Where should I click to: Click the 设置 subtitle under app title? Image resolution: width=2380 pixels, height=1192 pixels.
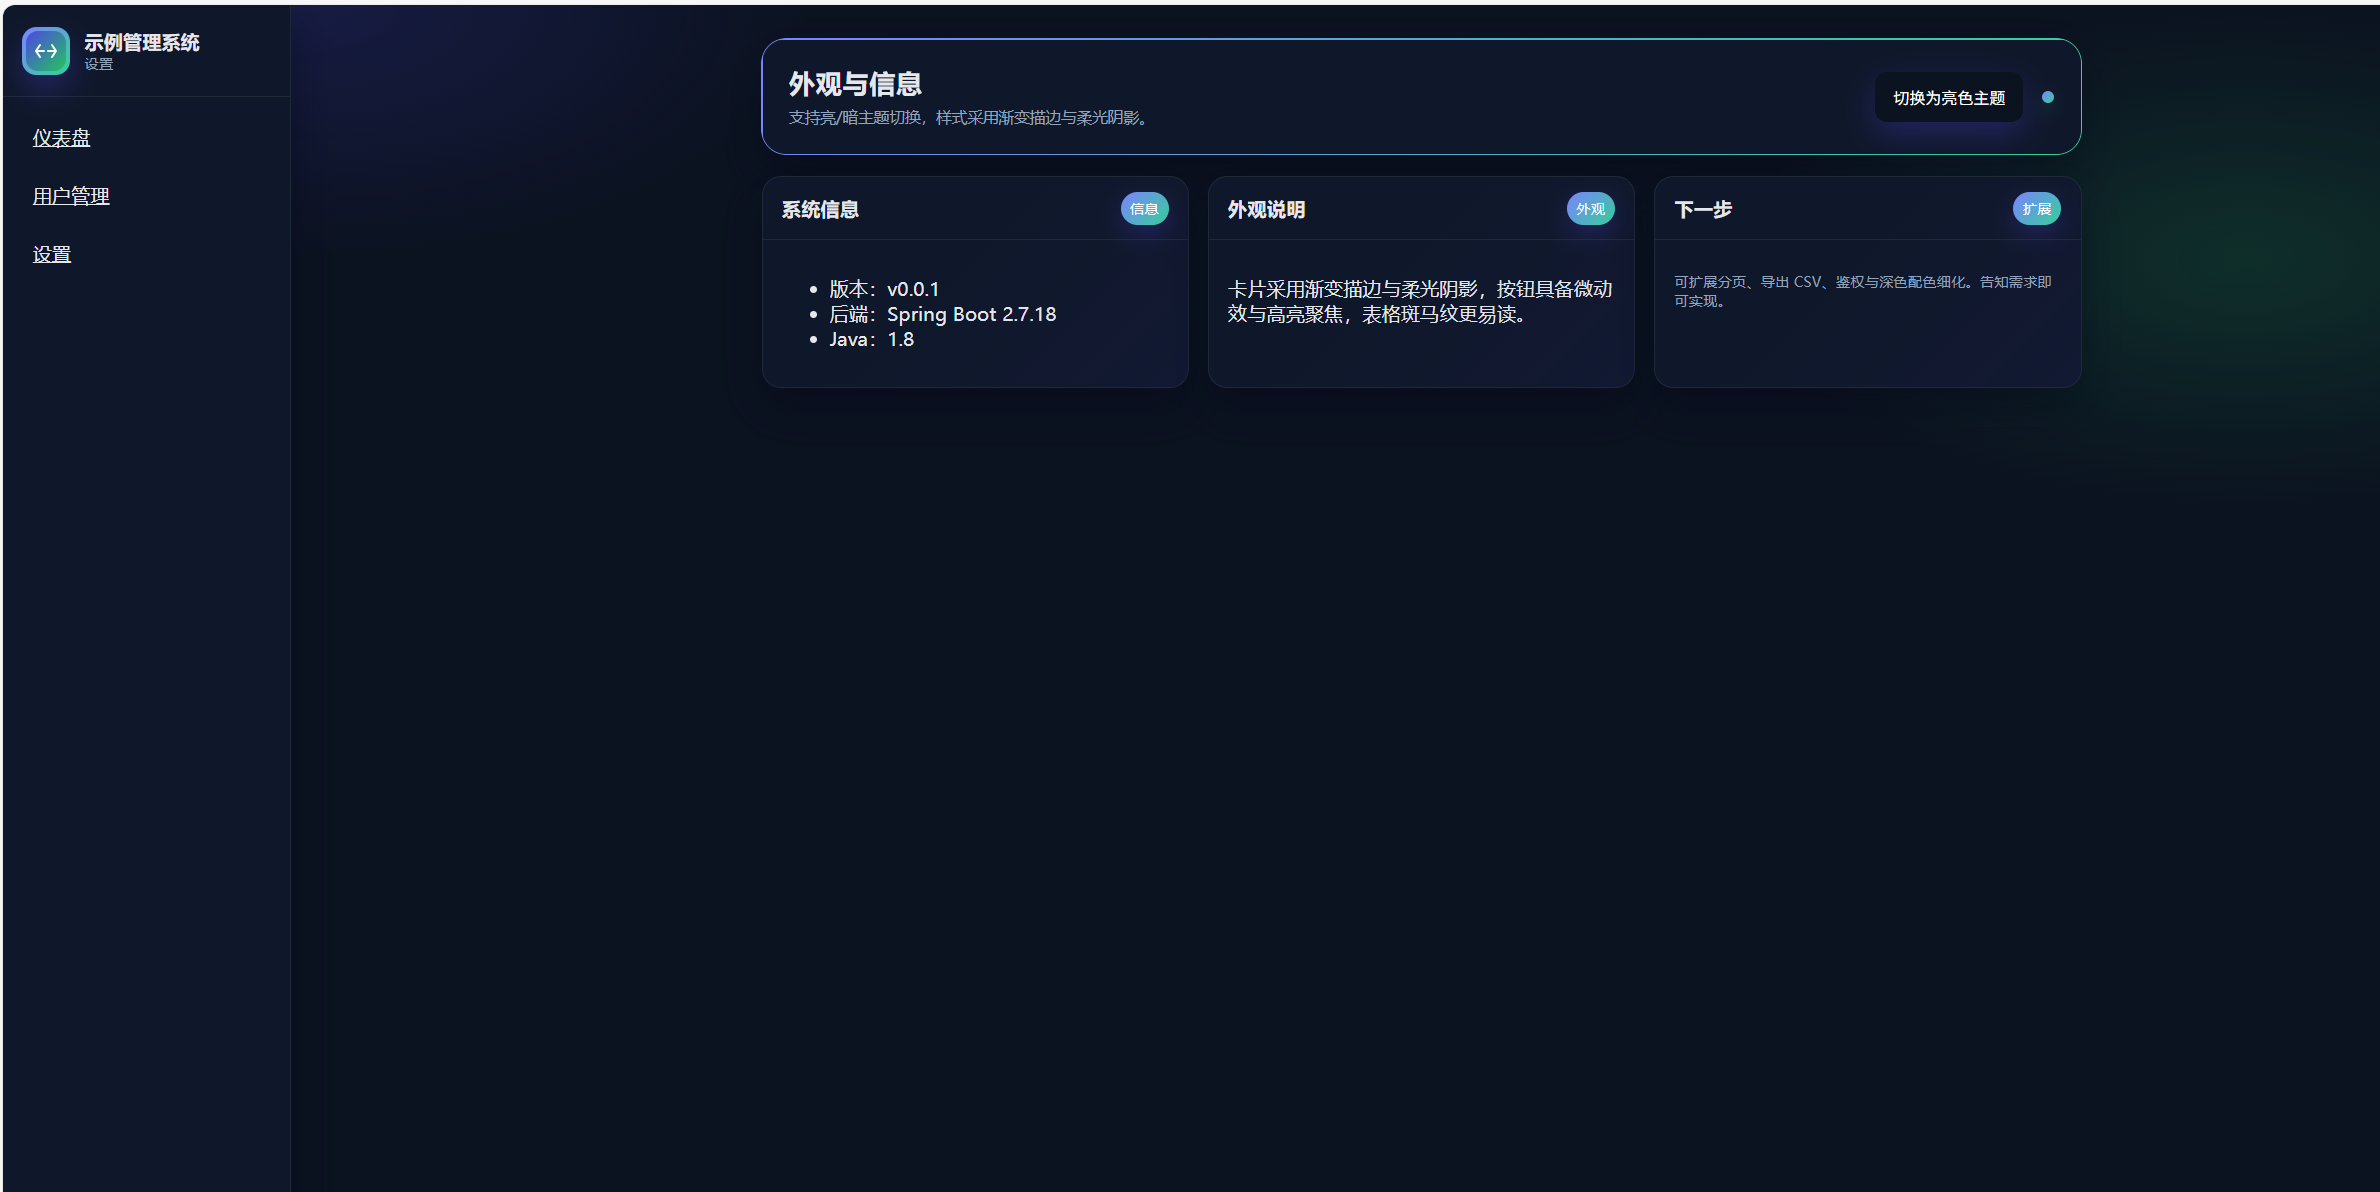[x=98, y=64]
